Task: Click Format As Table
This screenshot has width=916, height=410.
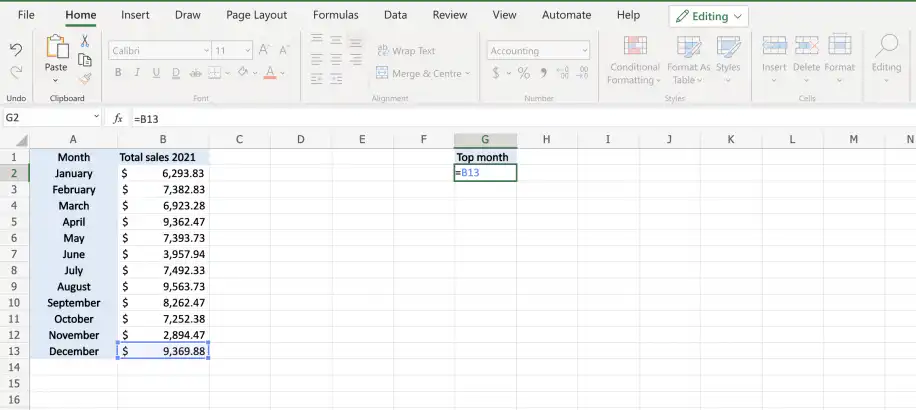Action: click(x=689, y=60)
